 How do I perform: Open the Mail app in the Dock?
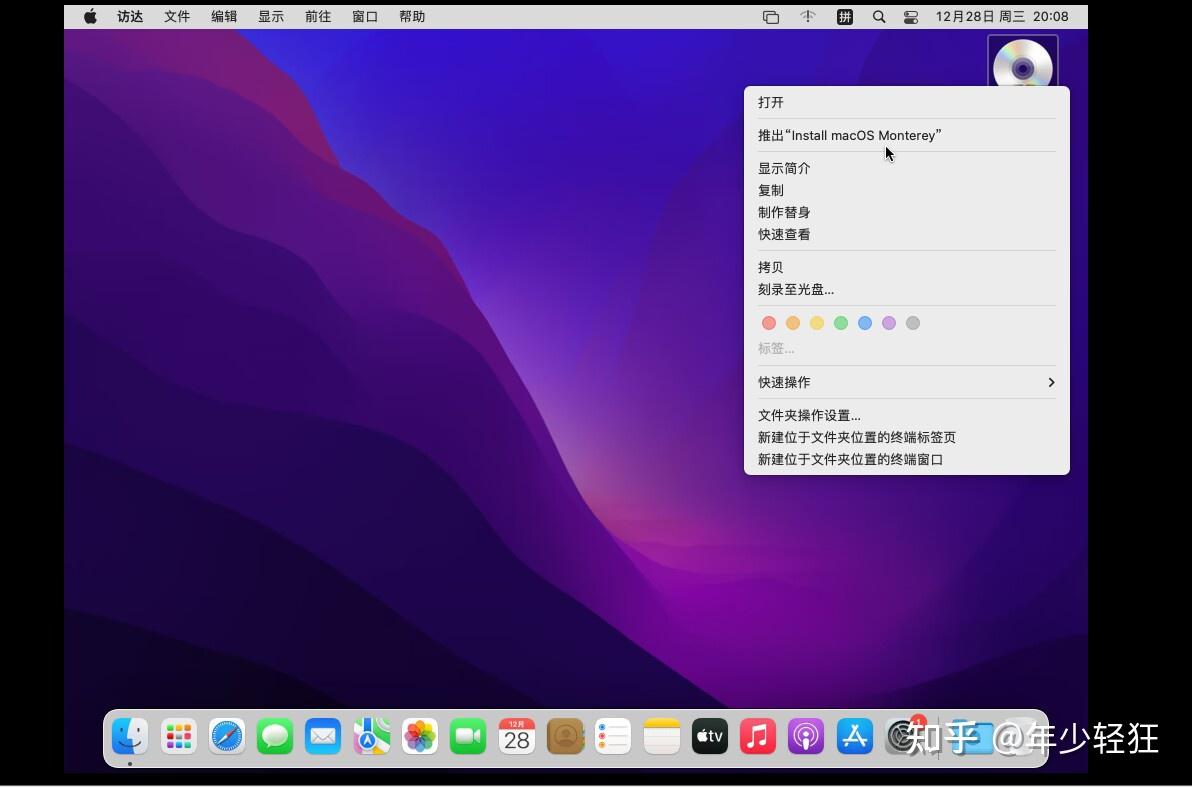click(323, 736)
